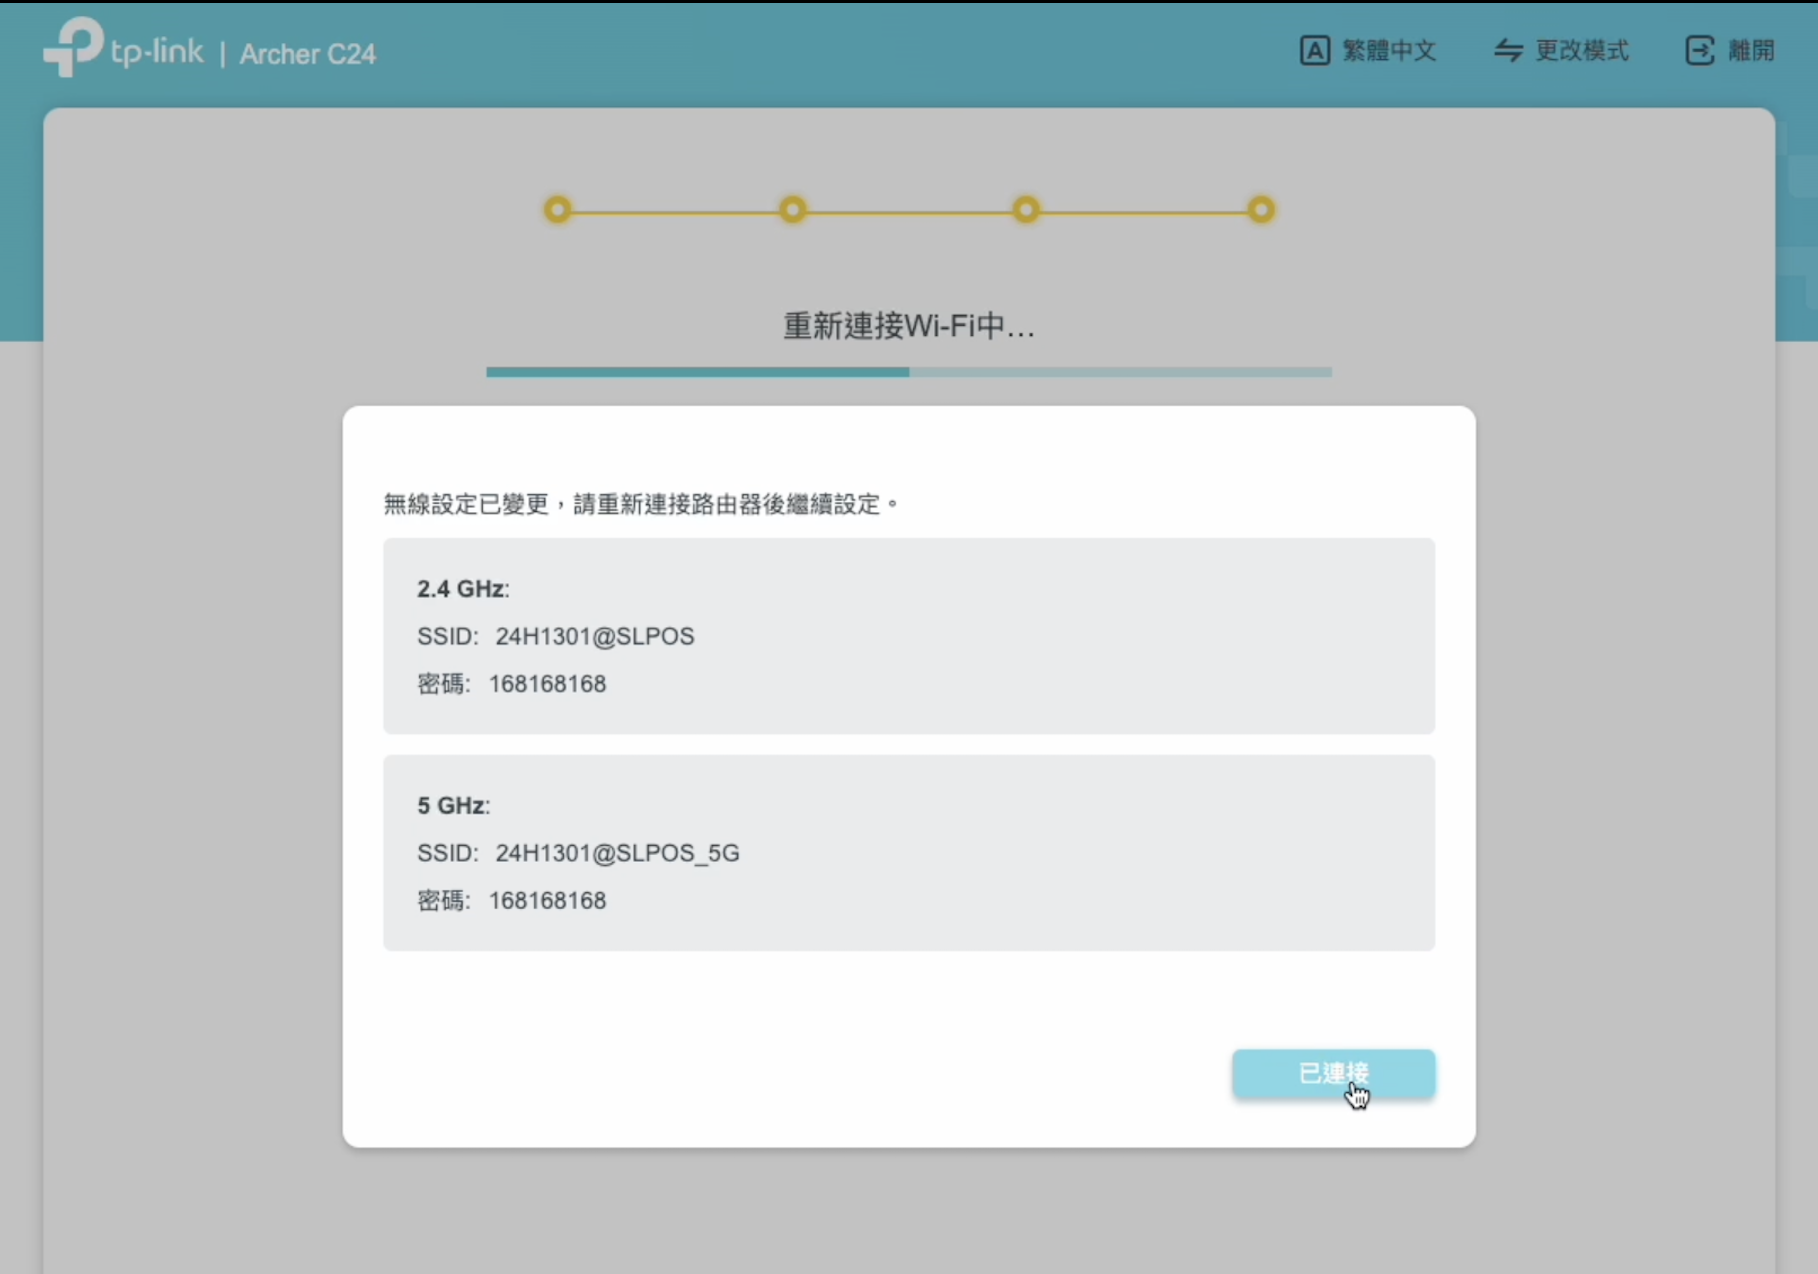The height and width of the screenshot is (1274, 1818).
Task: Click the logout door icon
Action: point(1700,50)
